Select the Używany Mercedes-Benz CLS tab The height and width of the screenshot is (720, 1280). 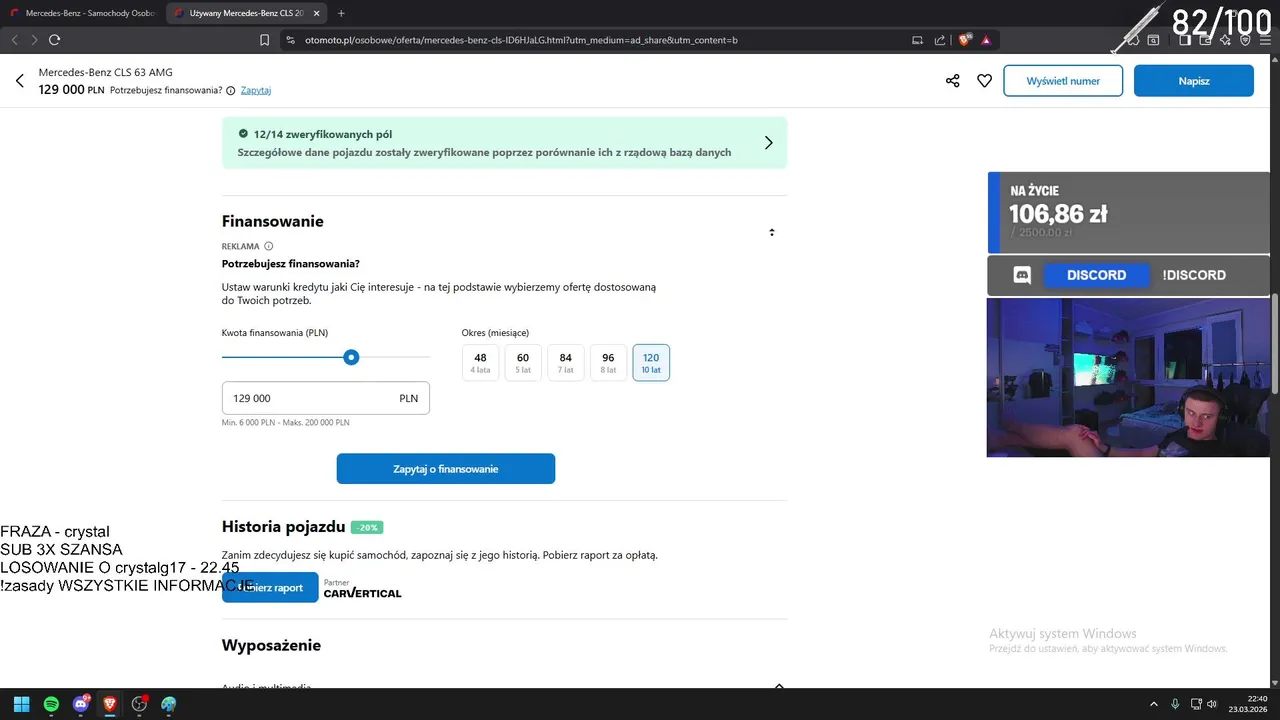point(247,13)
